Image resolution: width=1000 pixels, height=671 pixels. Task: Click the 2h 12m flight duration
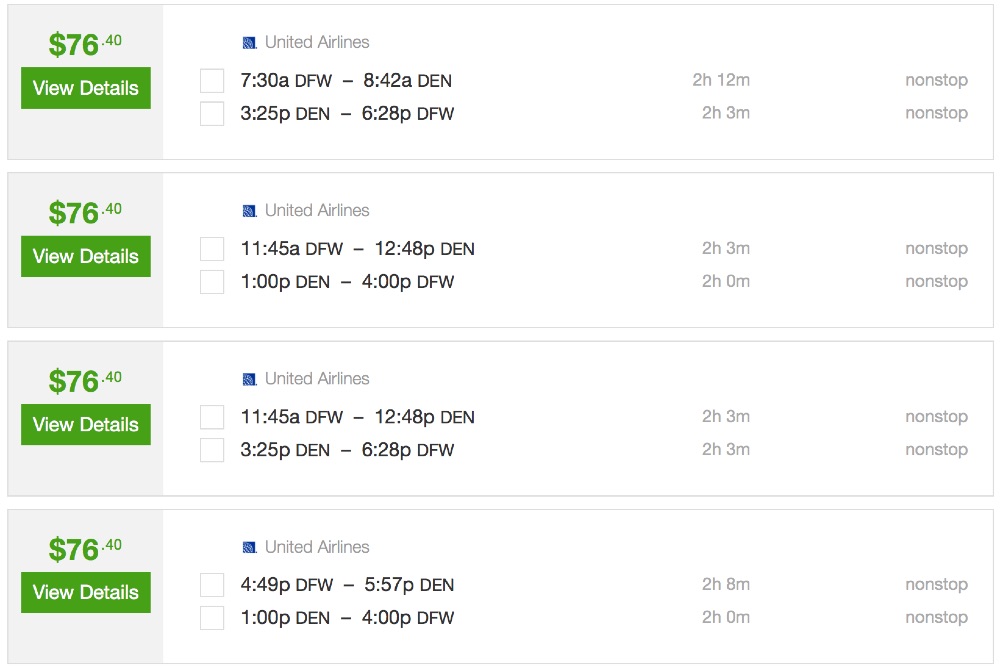point(721,80)
